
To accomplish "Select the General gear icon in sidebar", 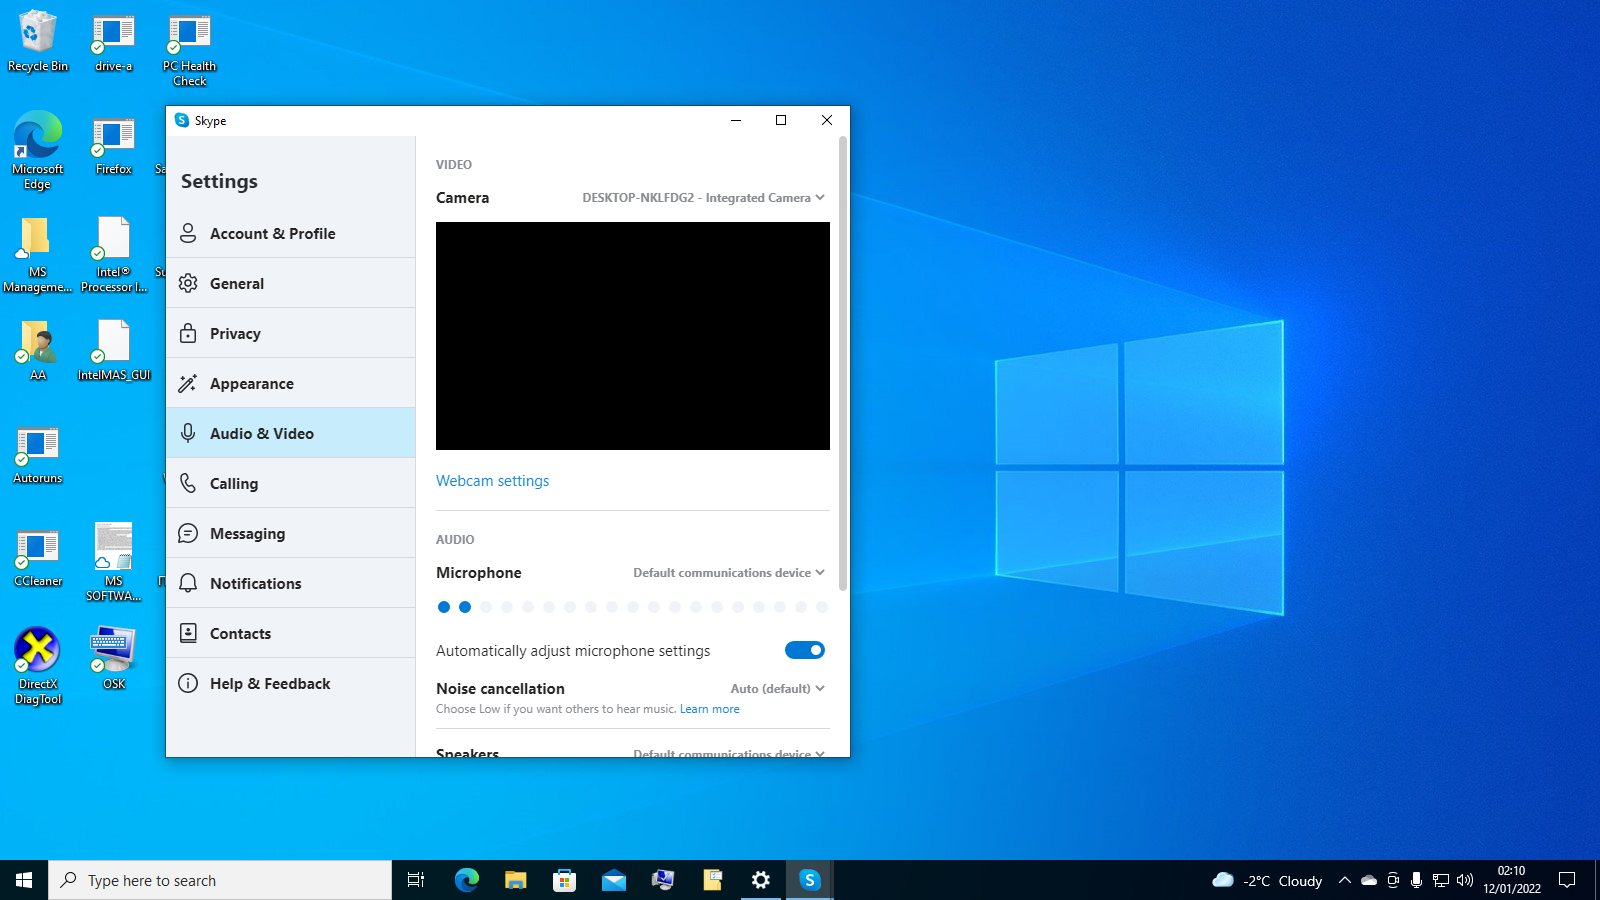I will click(x=188, y=283).
